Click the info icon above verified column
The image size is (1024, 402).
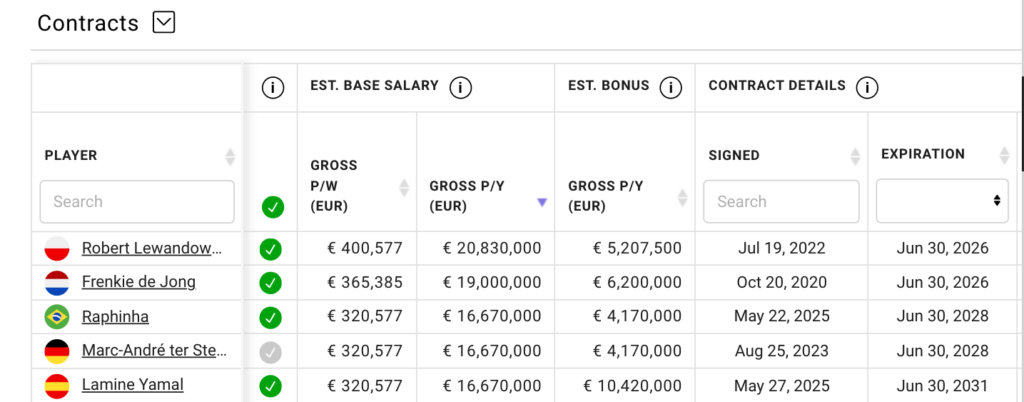point(272,87)
